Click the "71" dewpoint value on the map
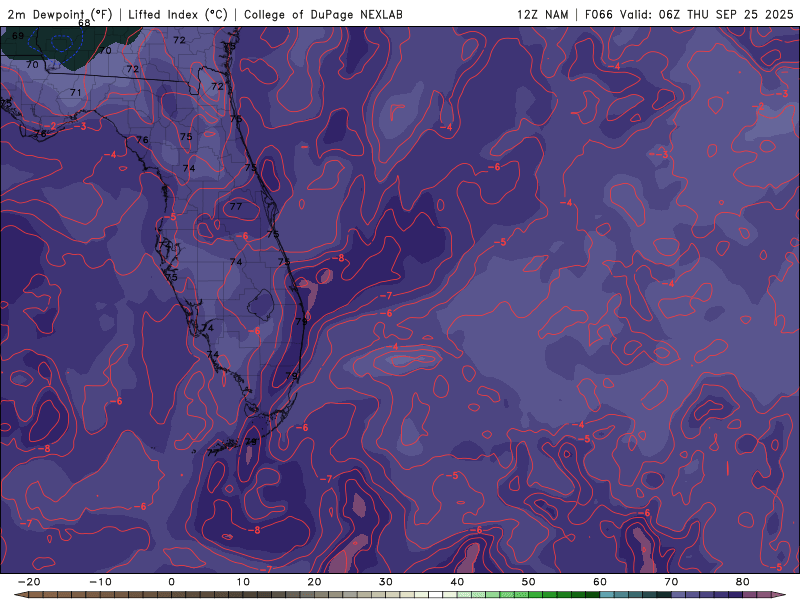 point(76,92)
